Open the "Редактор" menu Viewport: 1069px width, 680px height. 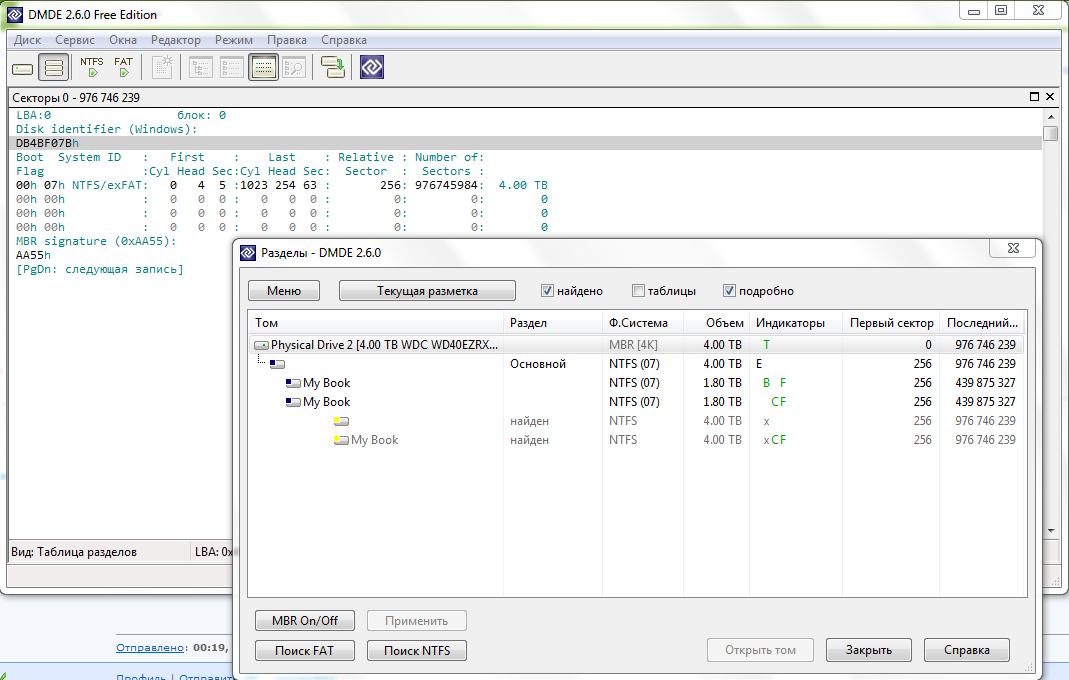tap(175, 40)
